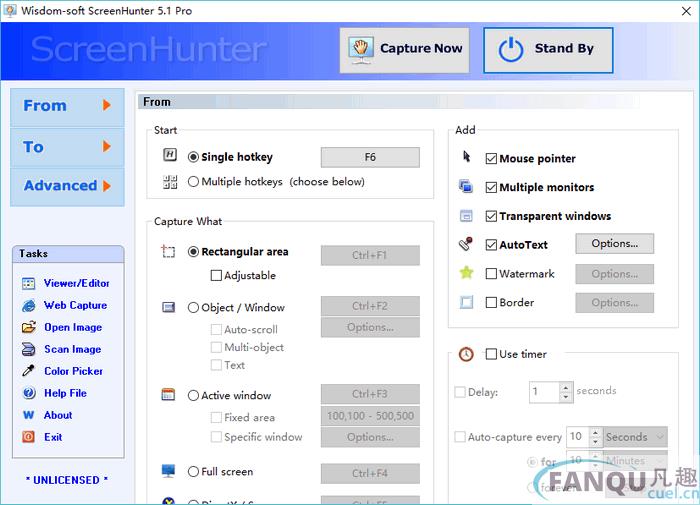Screen dimensions: 700x505
Task: Open the Seconds unit dropdown
Action: [634, 437]
